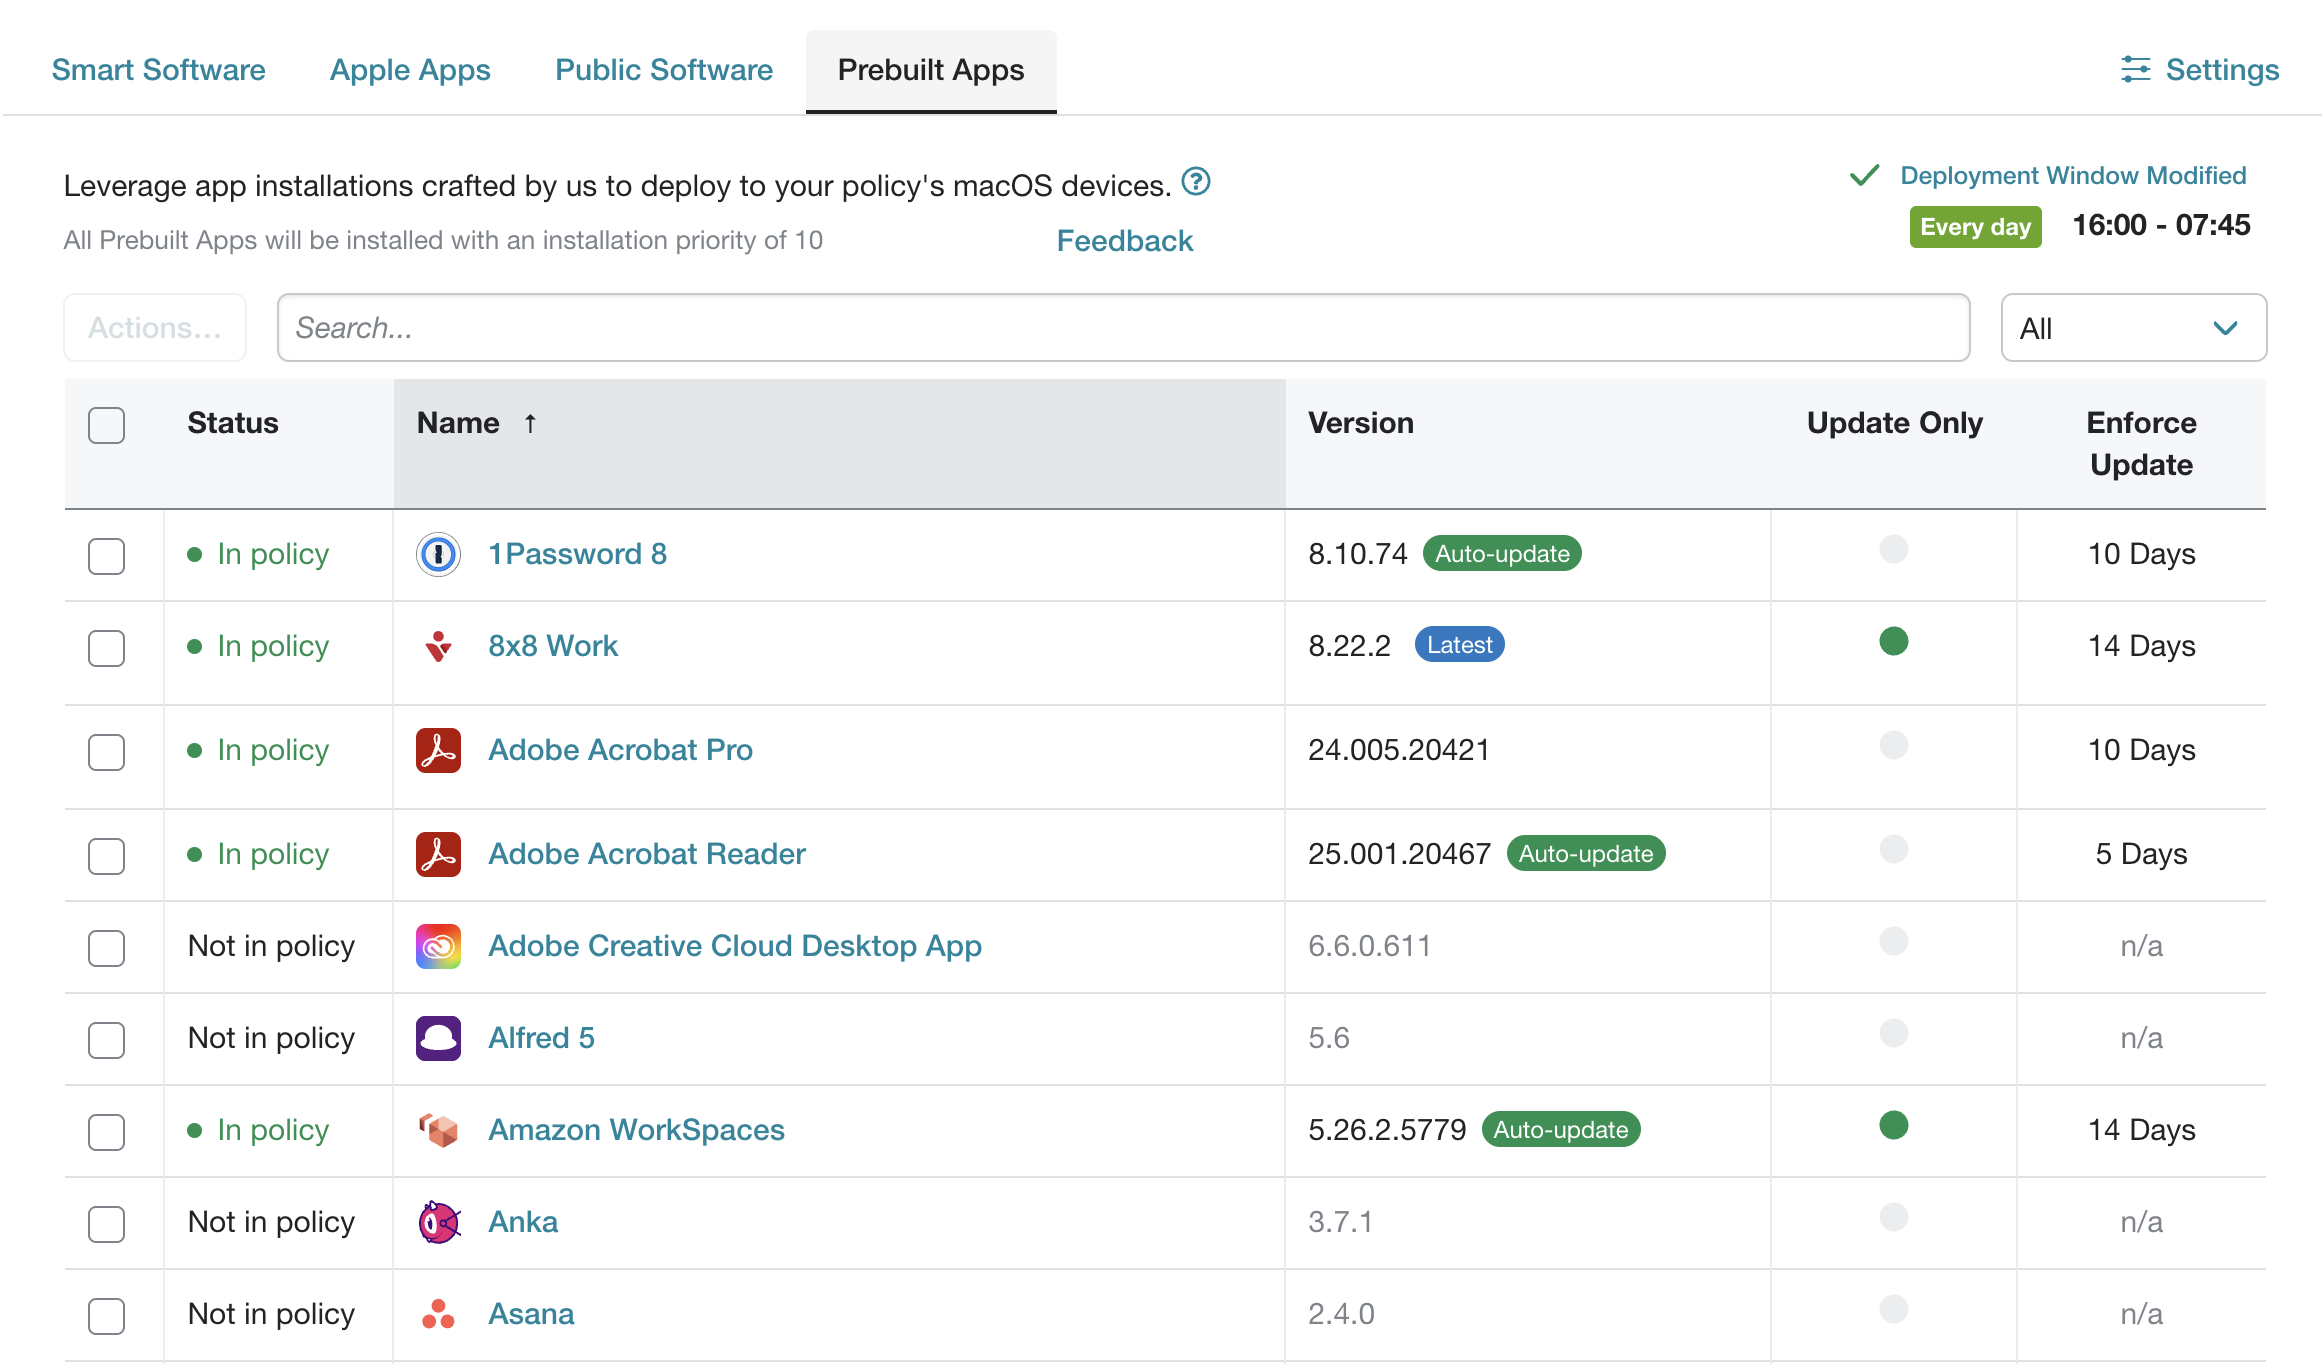Click the 5 Days enforce update value
This screenshot has width=2322, height=1364.
2141,854
